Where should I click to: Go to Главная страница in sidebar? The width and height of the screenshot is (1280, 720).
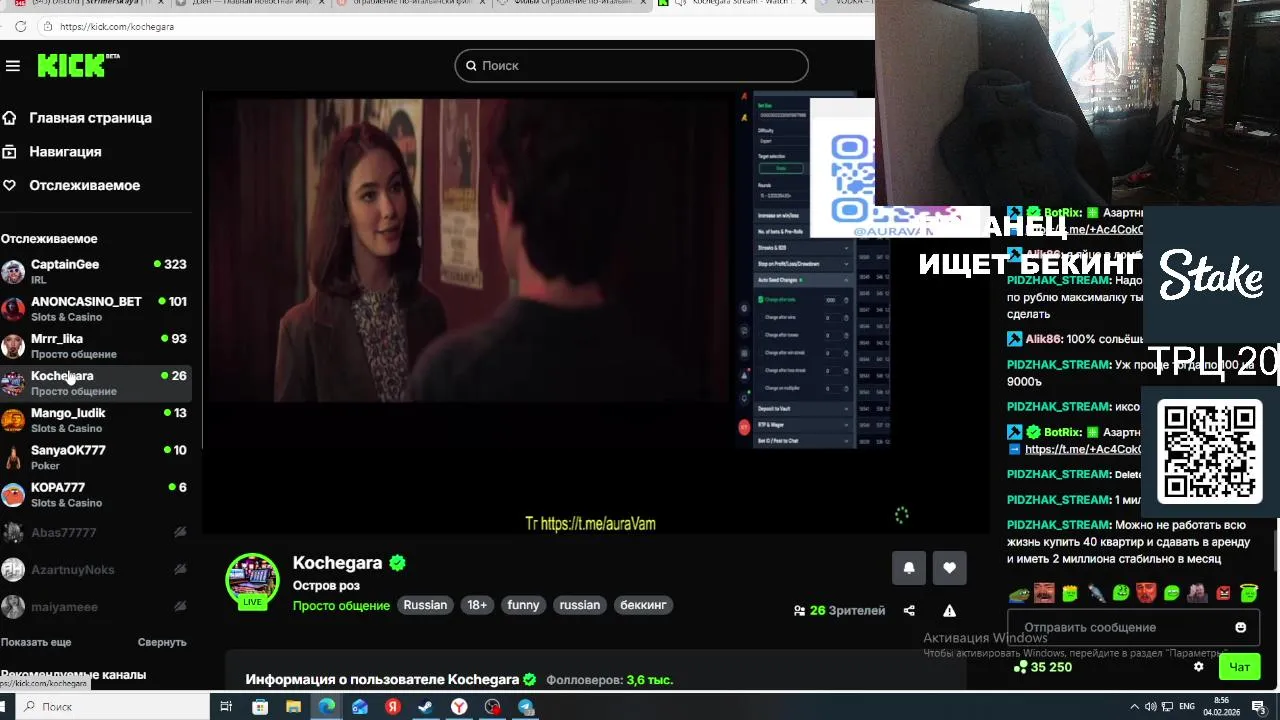click(x=90, y=118)
